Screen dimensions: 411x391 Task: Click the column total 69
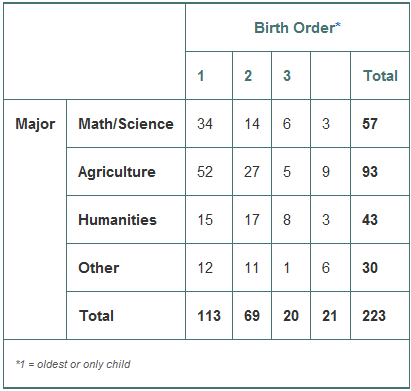(252, 316)
